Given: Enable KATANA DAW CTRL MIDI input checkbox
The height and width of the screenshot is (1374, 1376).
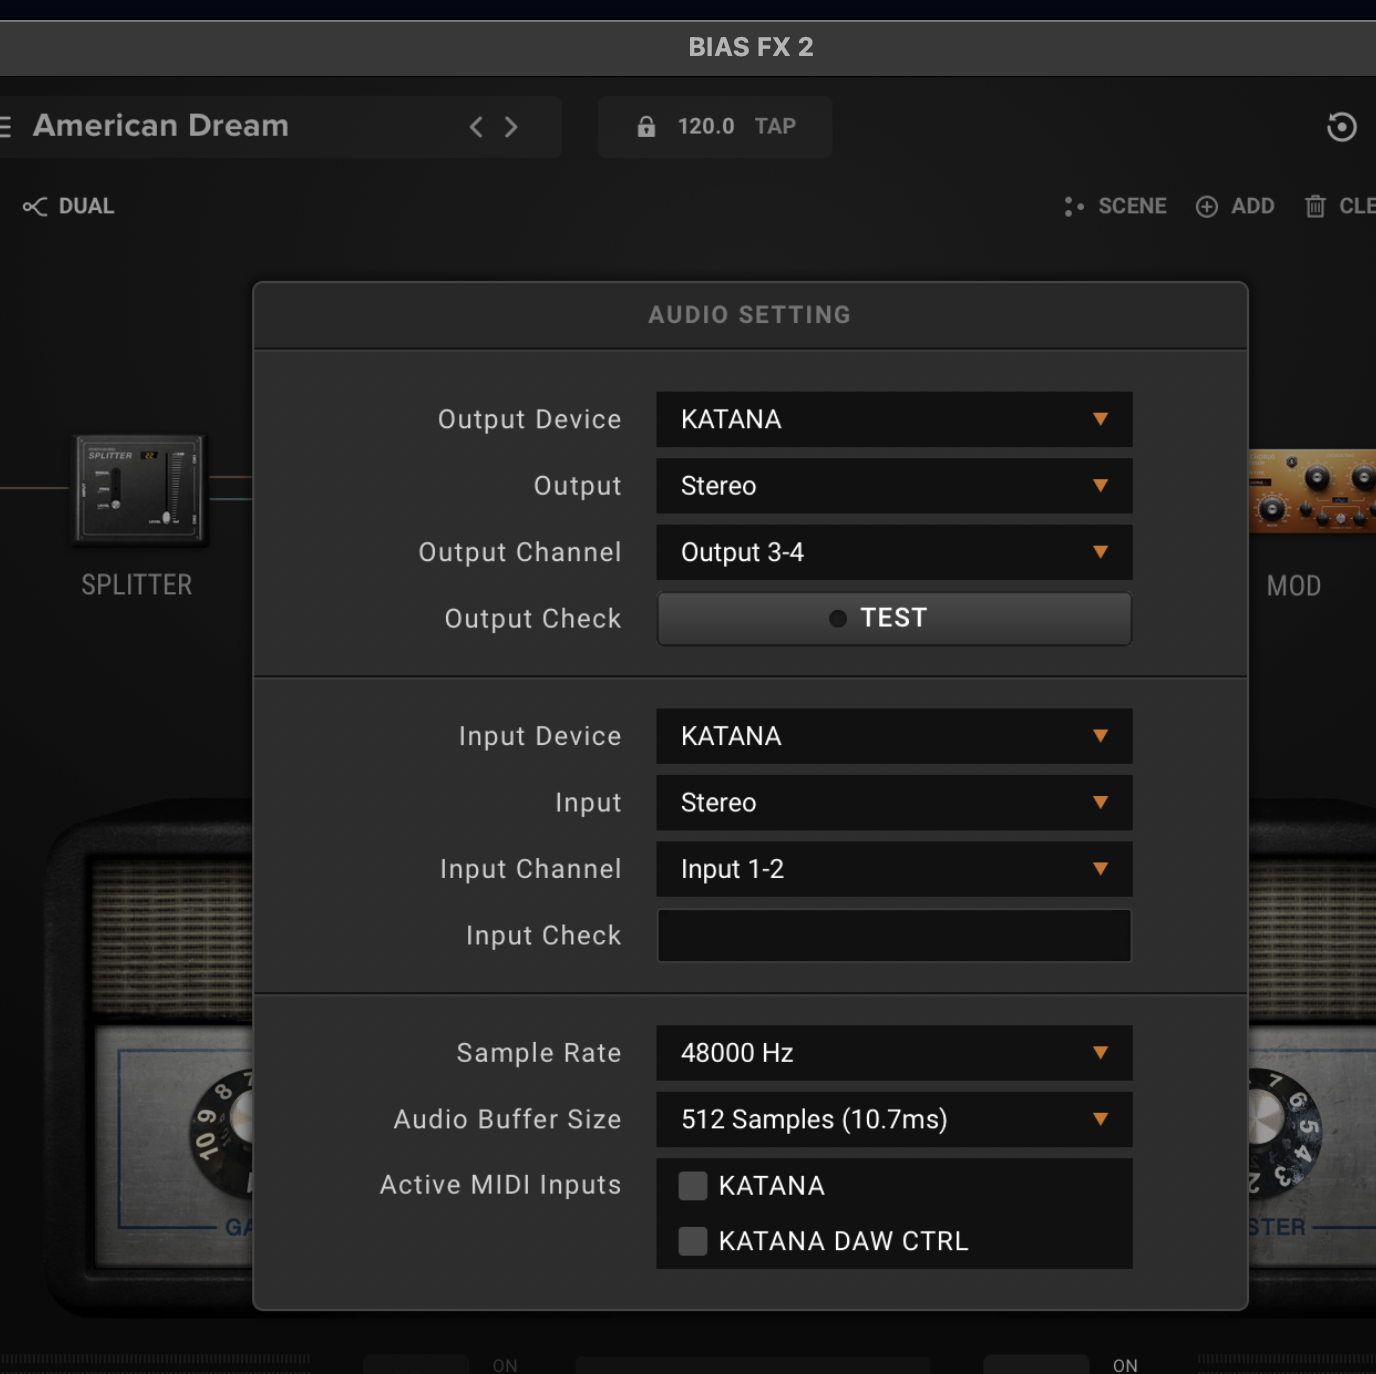Looking at the screenshot, I should click(x=692, y=1241).
